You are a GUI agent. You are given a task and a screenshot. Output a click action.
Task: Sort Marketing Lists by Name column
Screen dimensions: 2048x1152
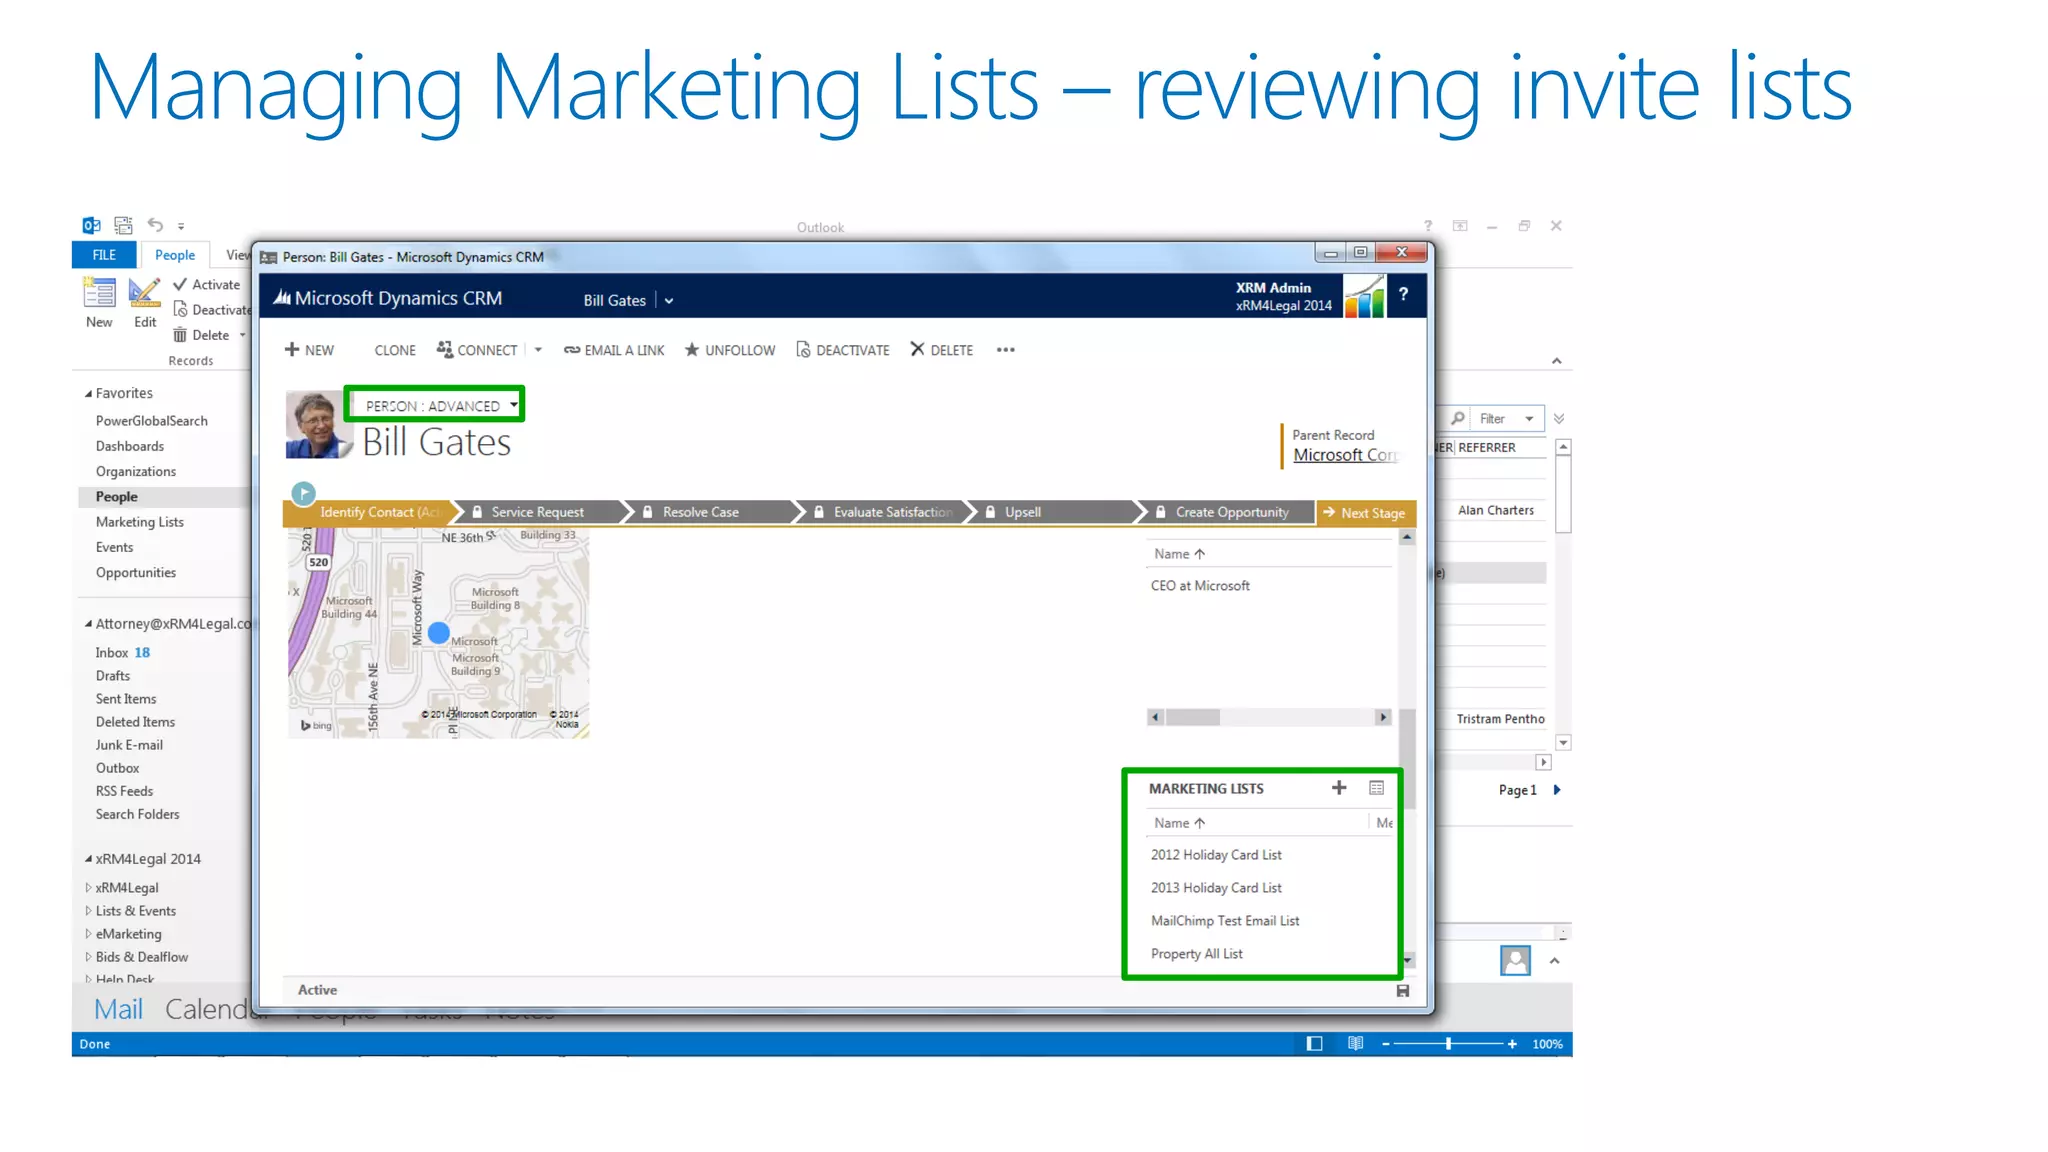tap(1180, 823)
